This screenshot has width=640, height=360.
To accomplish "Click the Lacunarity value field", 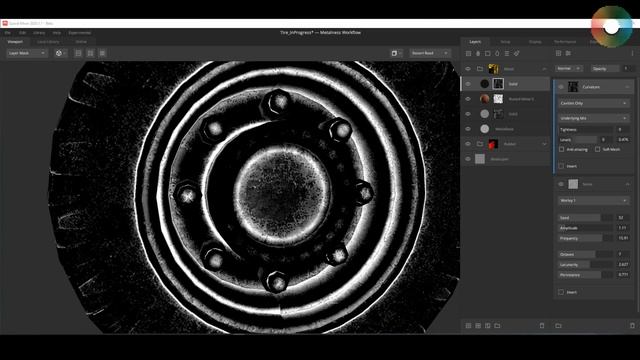I will click(x=623, y=264).
